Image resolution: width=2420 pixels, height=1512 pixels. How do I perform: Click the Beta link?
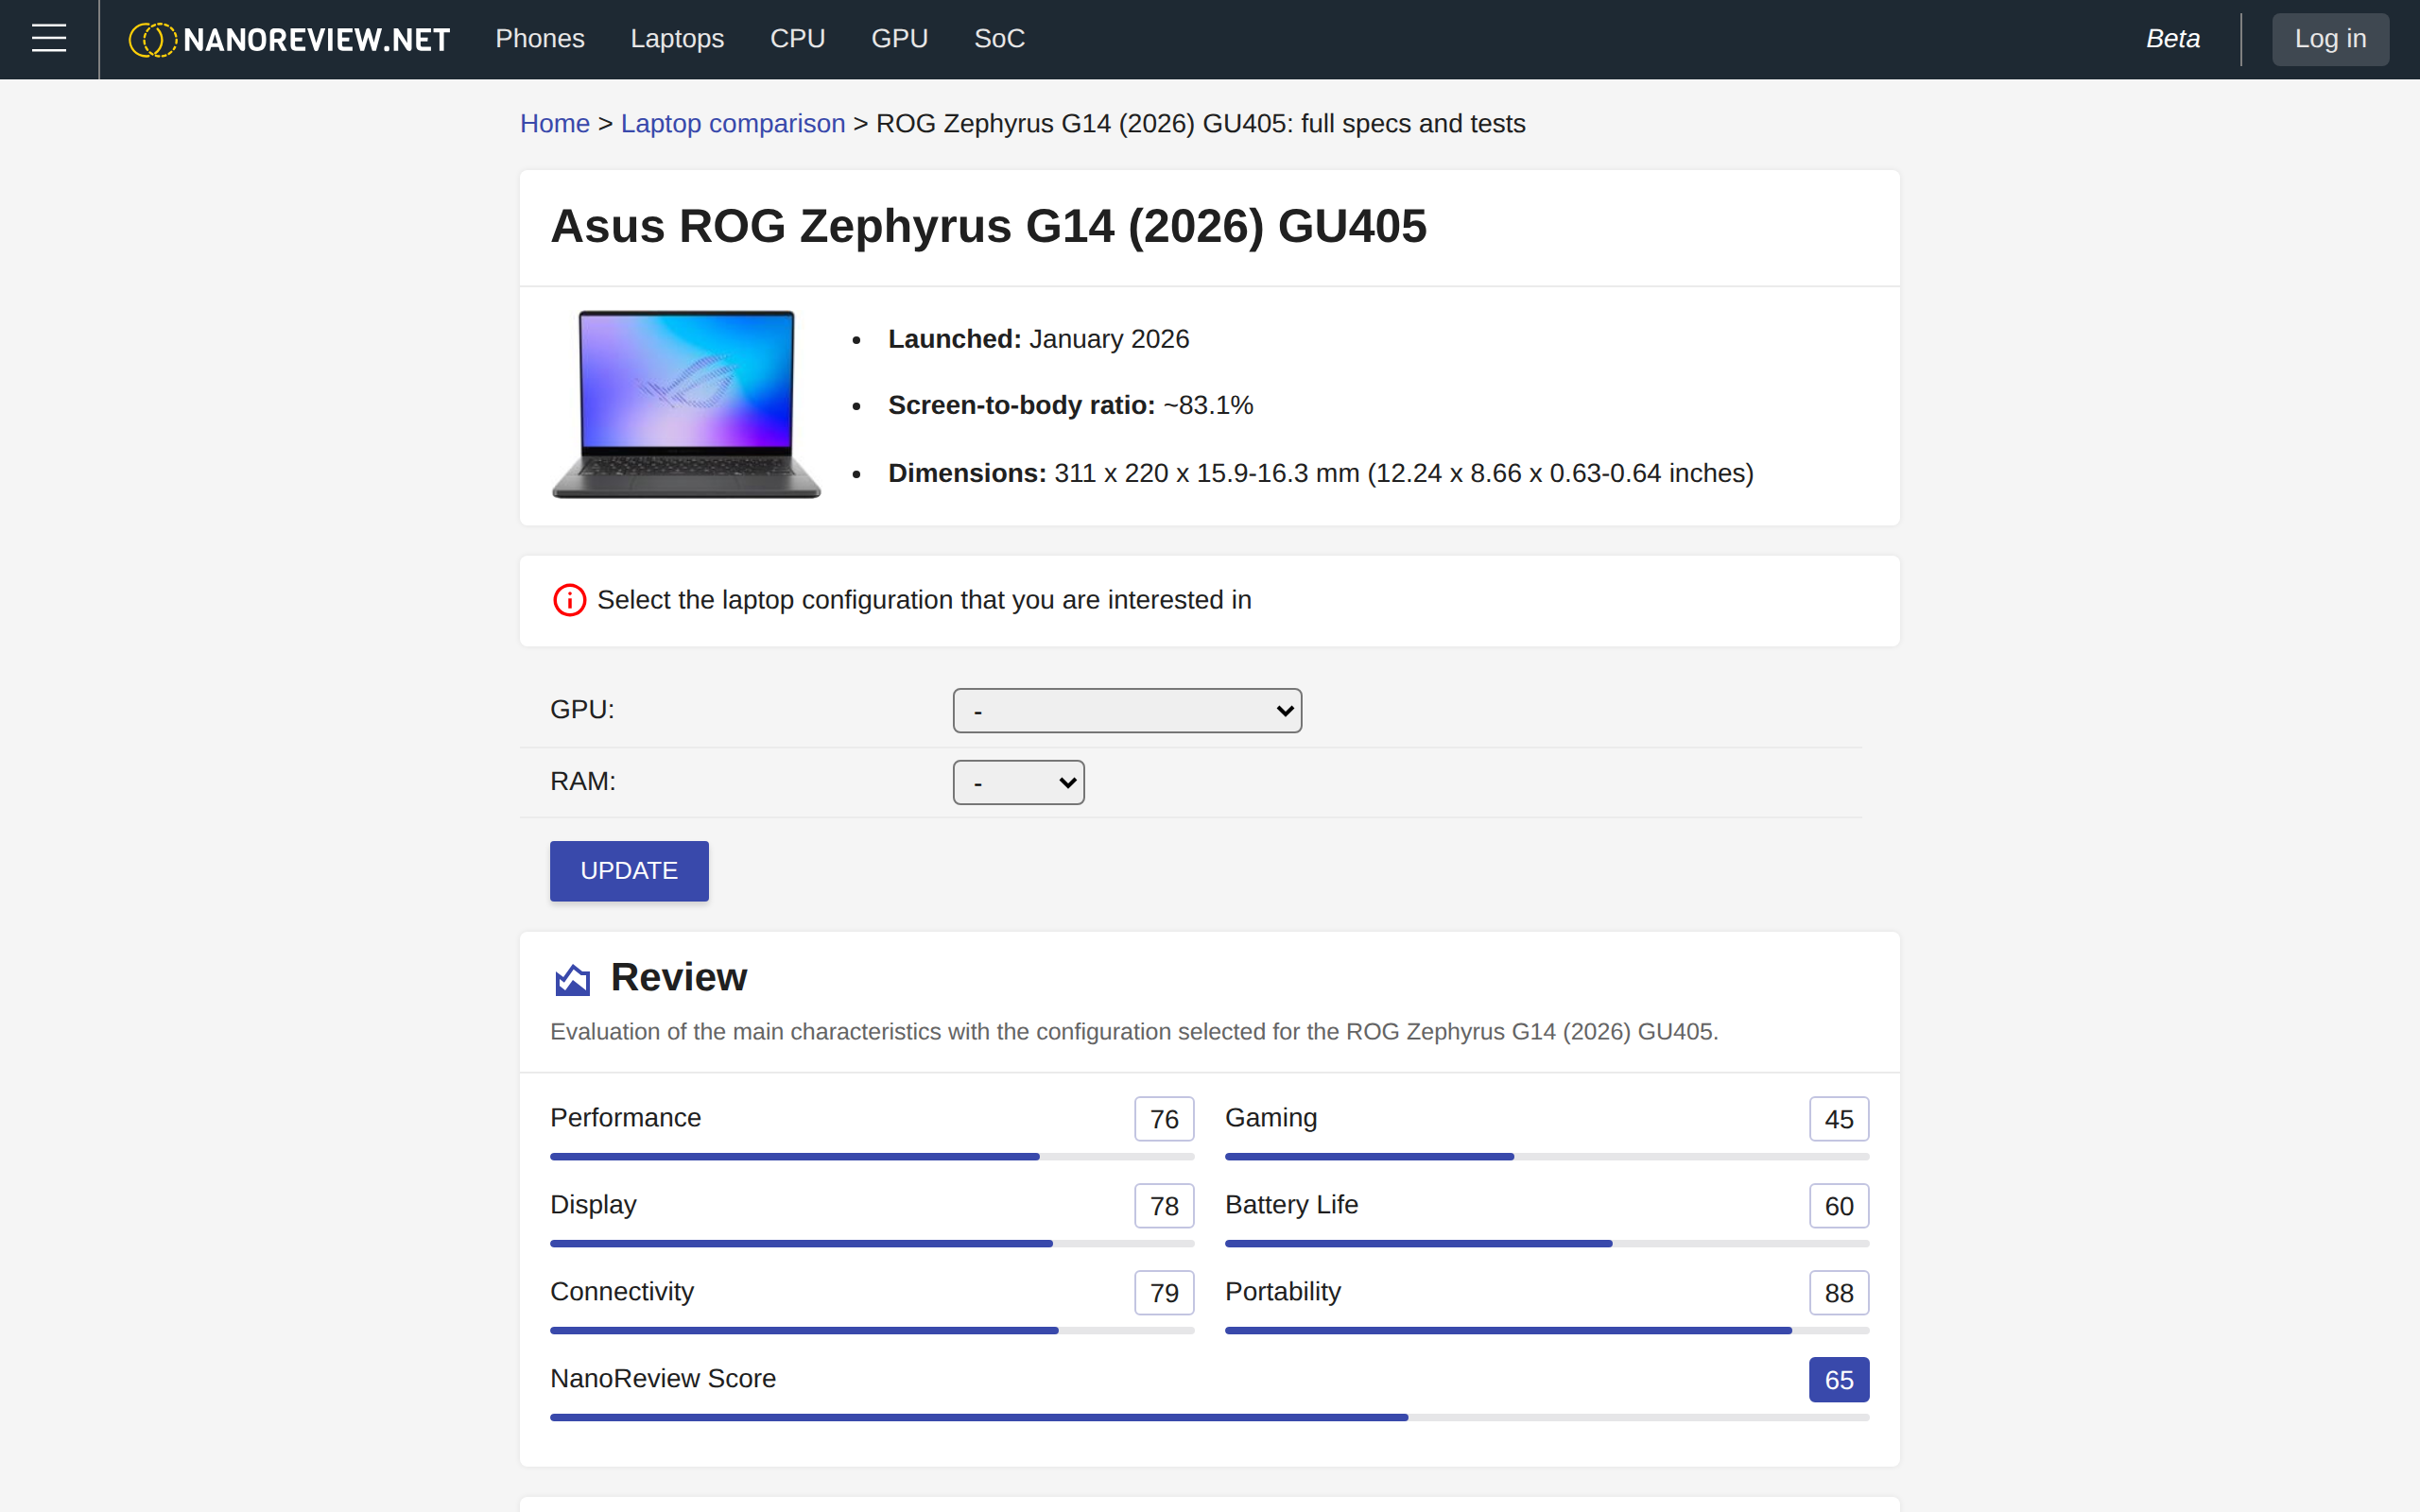(x=2172, y=39)
